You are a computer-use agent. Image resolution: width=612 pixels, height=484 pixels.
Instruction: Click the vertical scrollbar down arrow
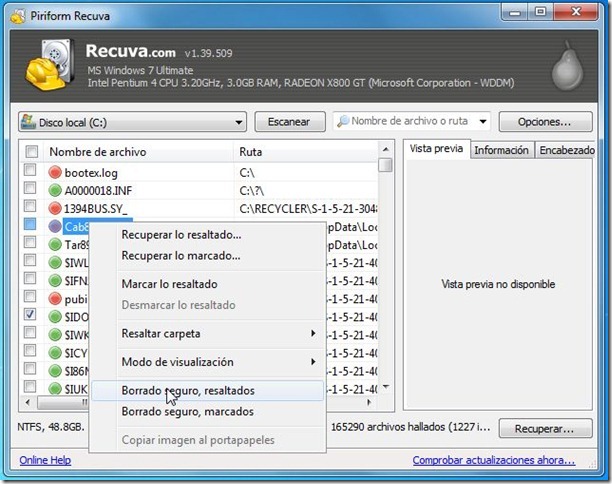point(386,387)
